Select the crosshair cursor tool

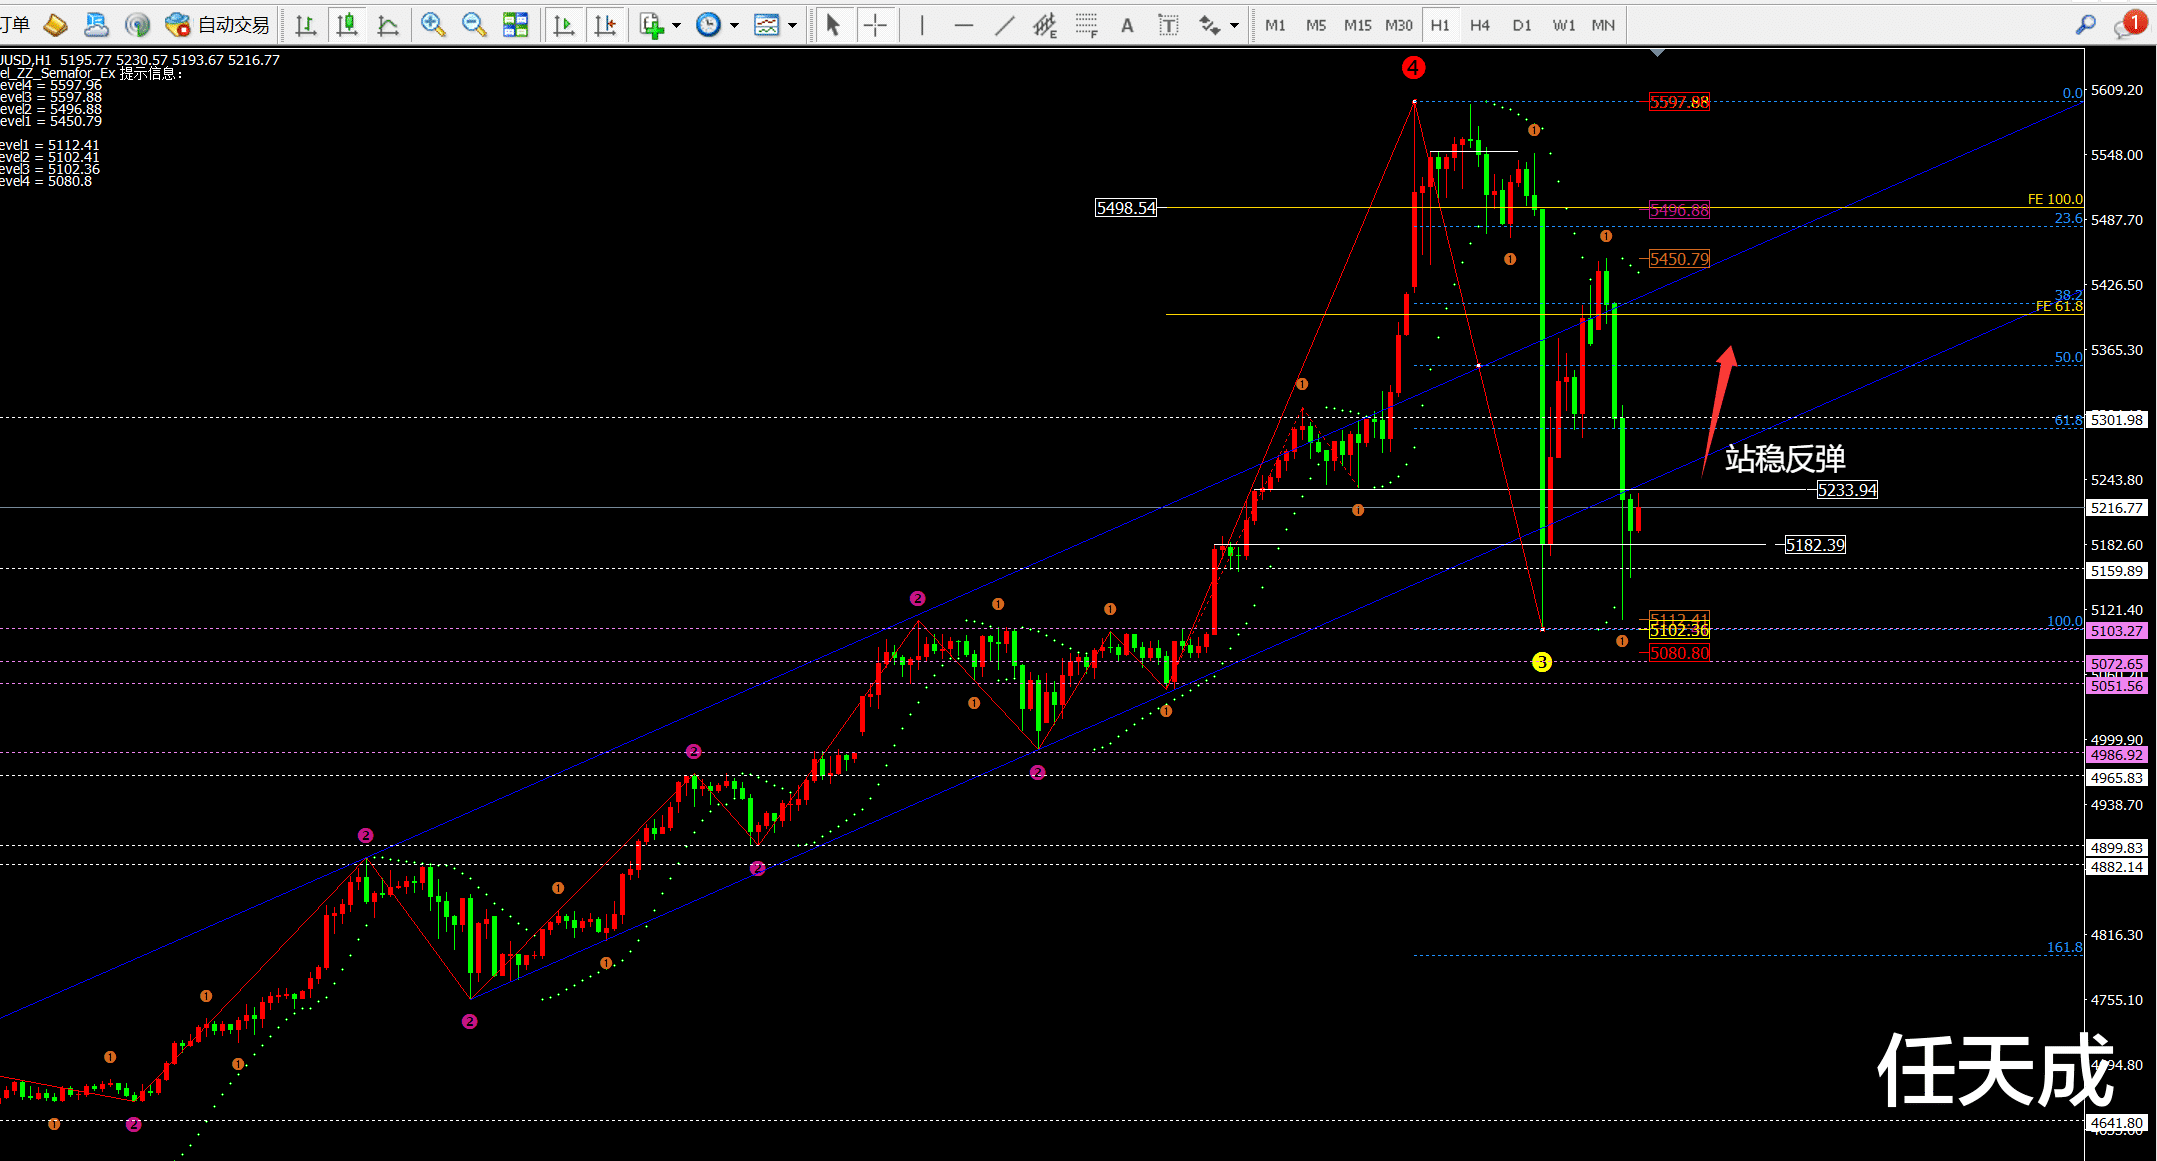tap(875, 25)
